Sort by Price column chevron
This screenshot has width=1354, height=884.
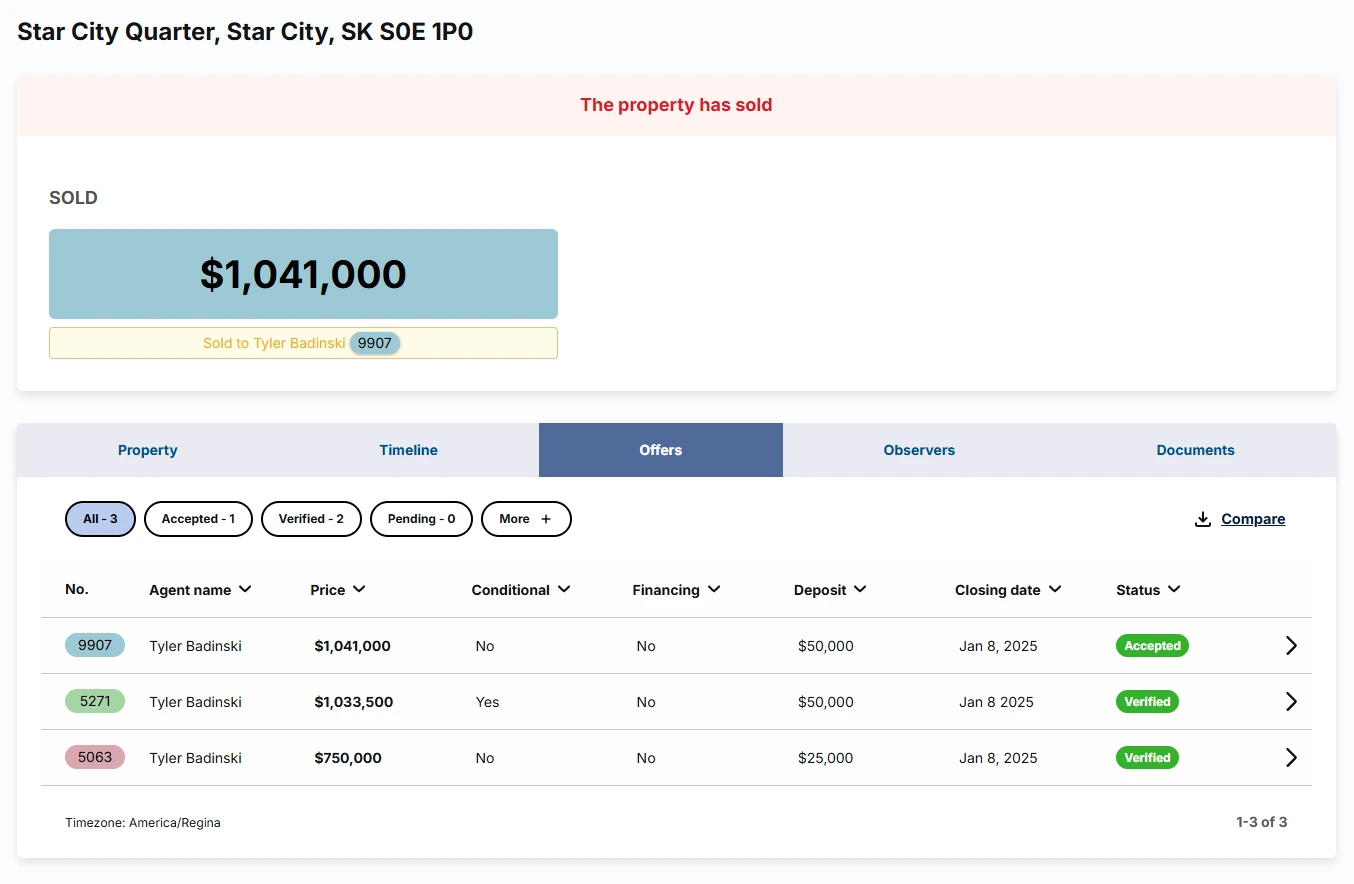point(359,589)
